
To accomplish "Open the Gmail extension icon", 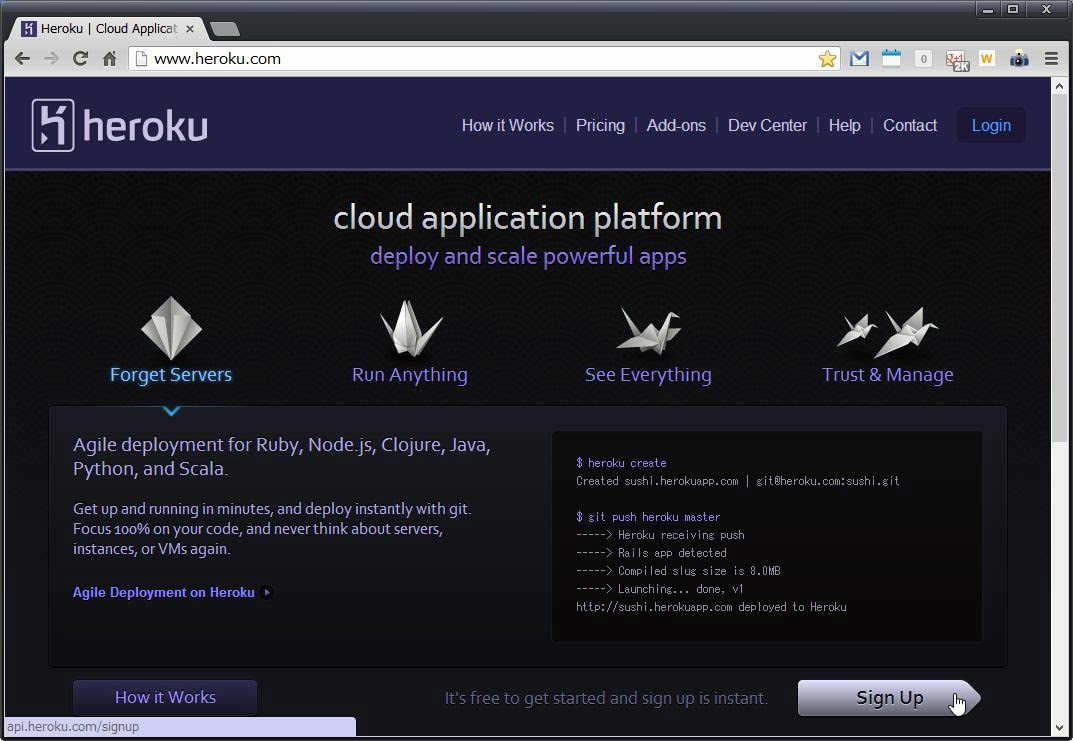I will pyautogui.click(x=859, y=59).
